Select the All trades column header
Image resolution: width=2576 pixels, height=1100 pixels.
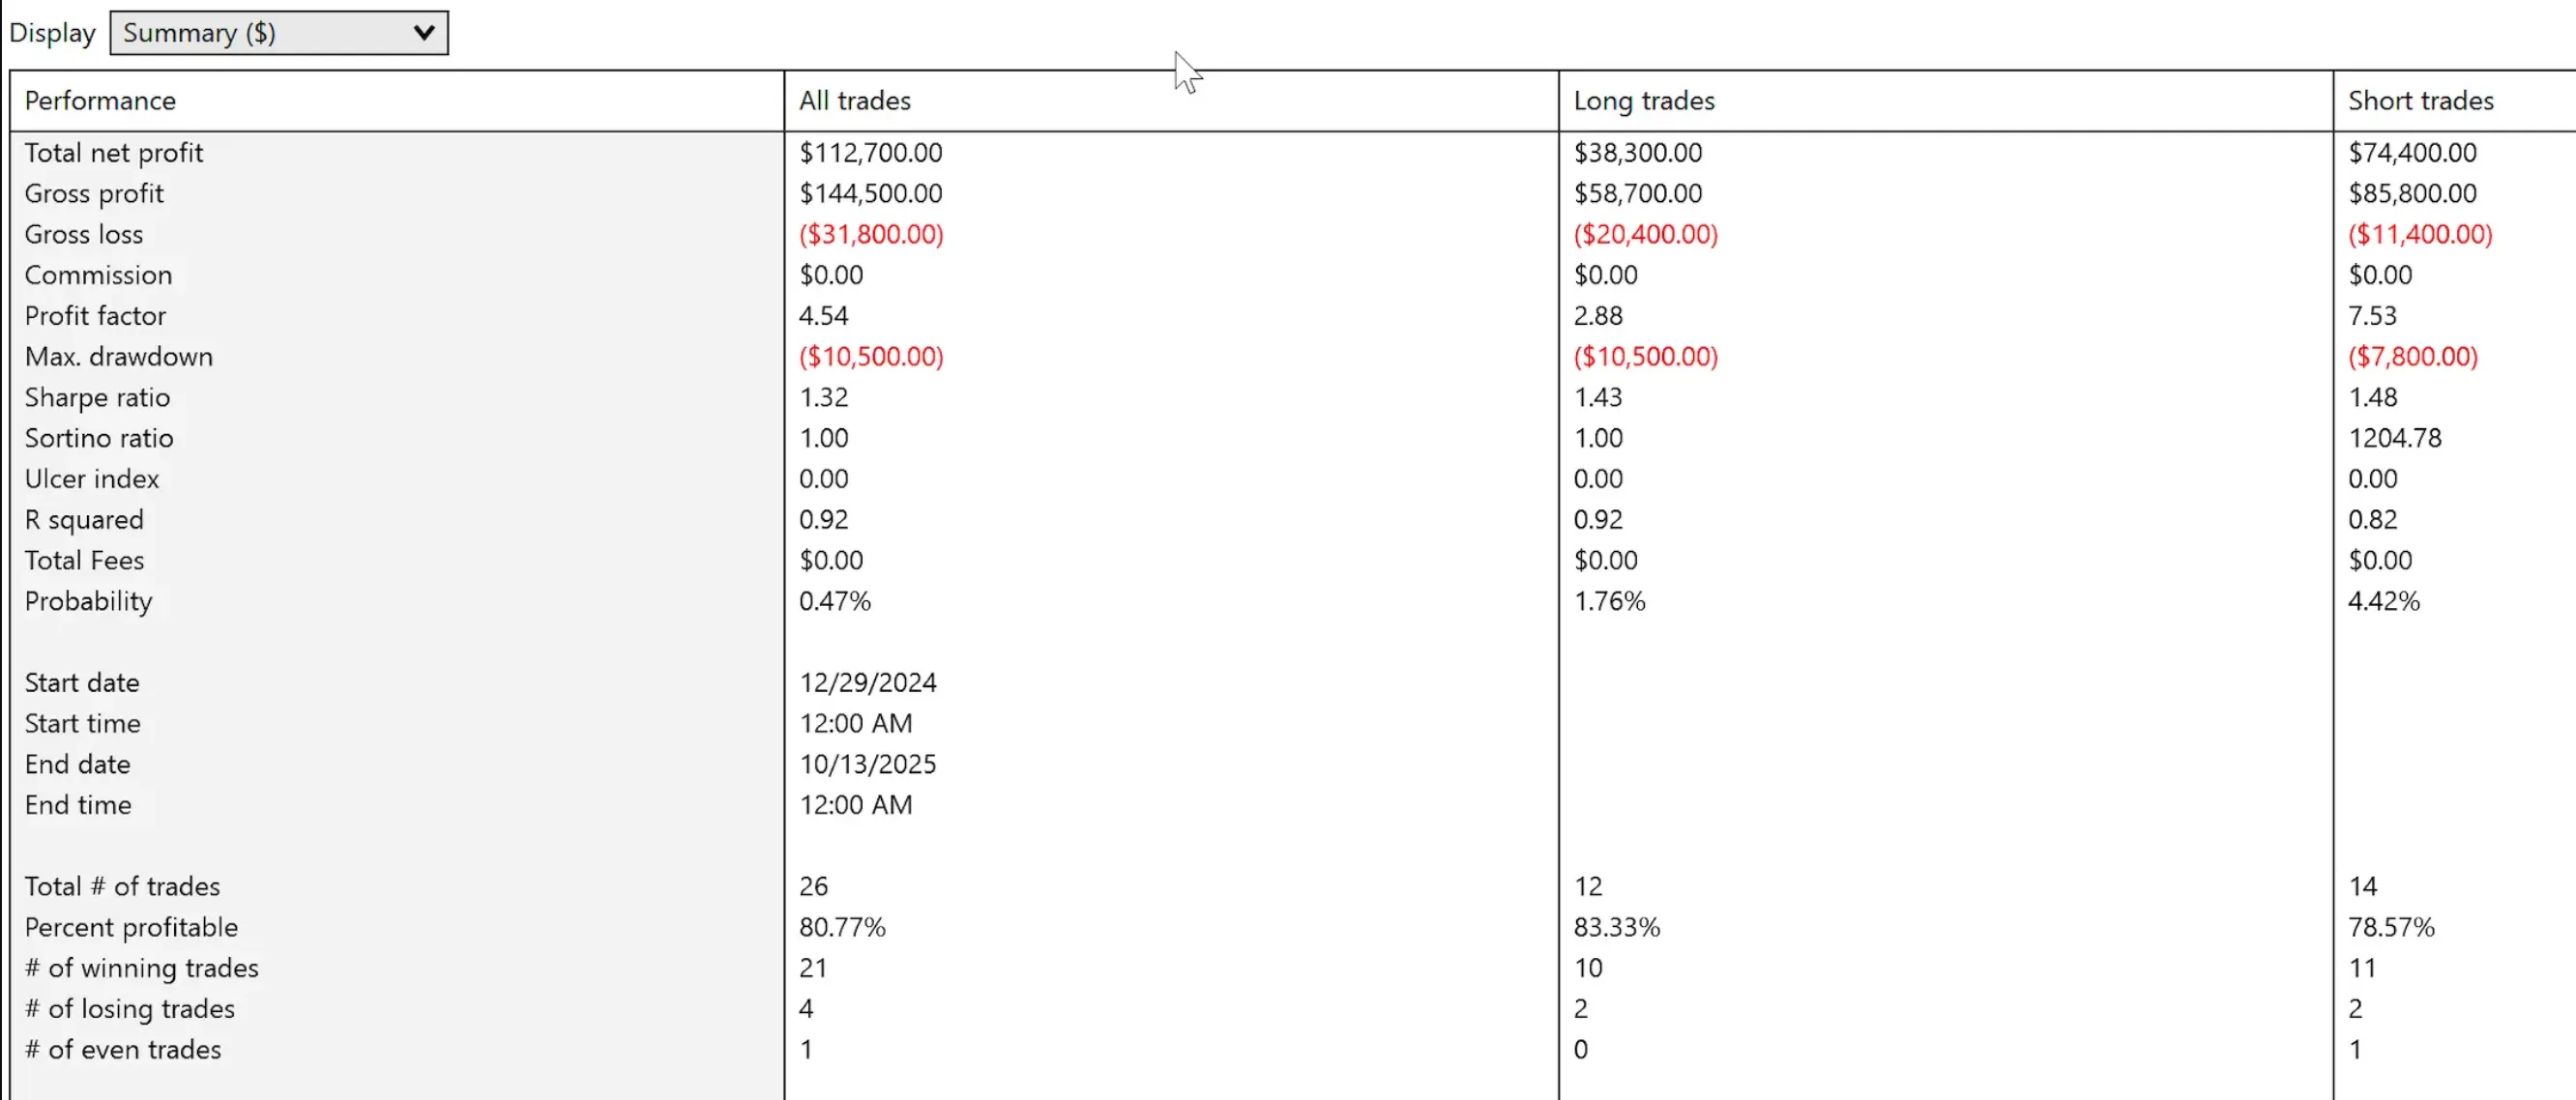855,101
